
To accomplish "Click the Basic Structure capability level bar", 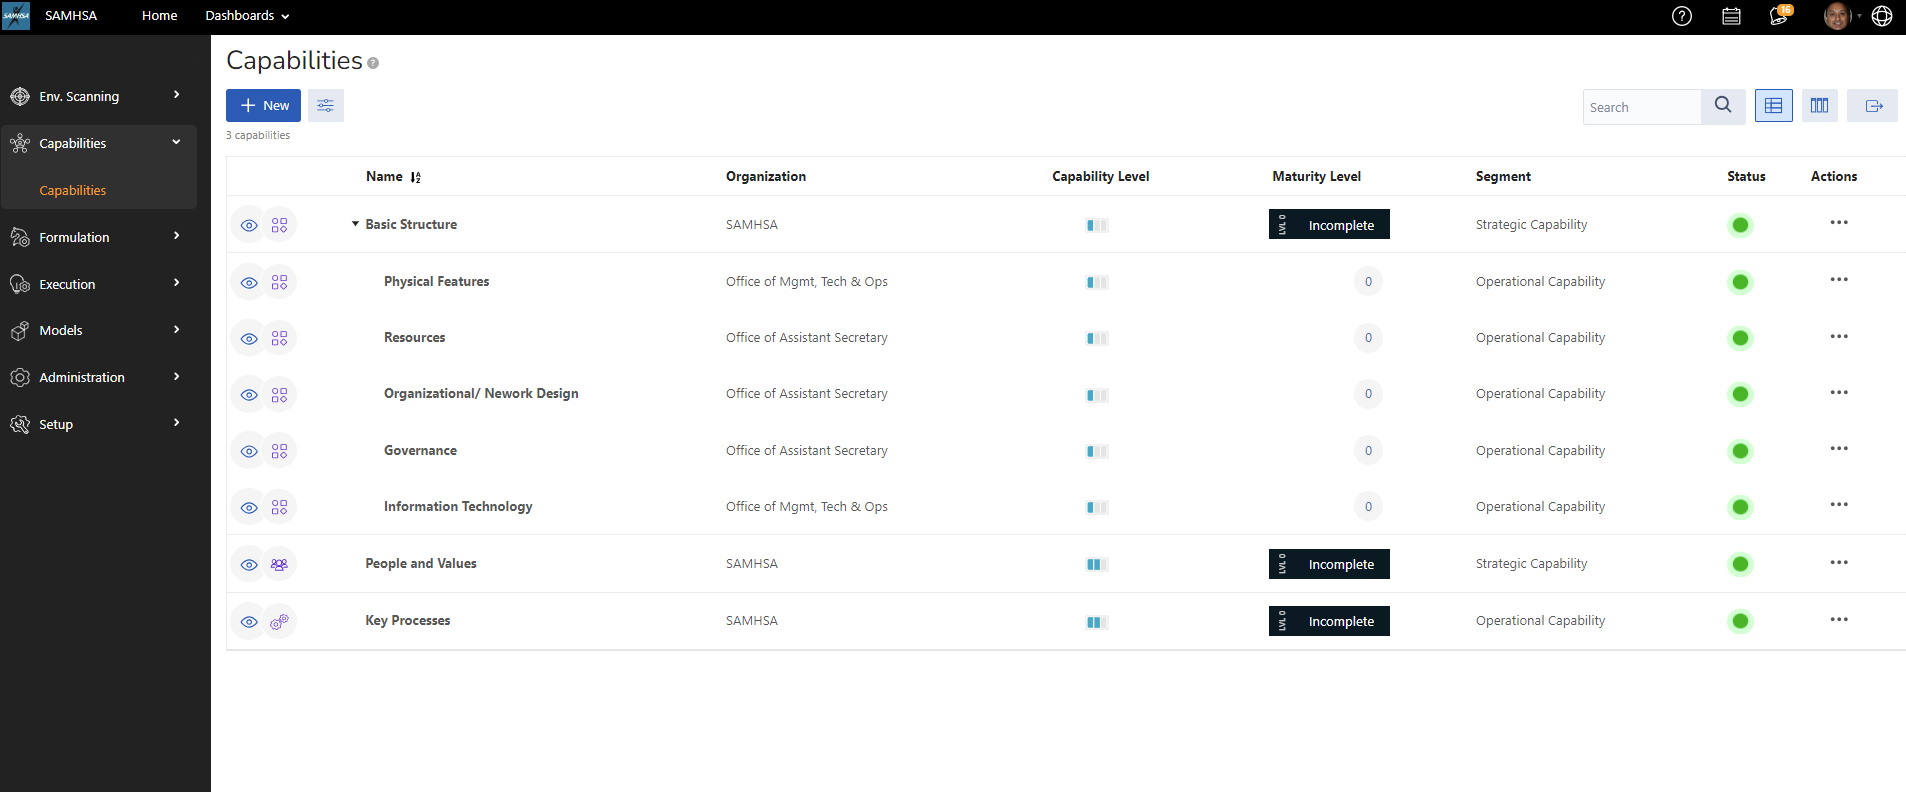I will [1097, 225].
